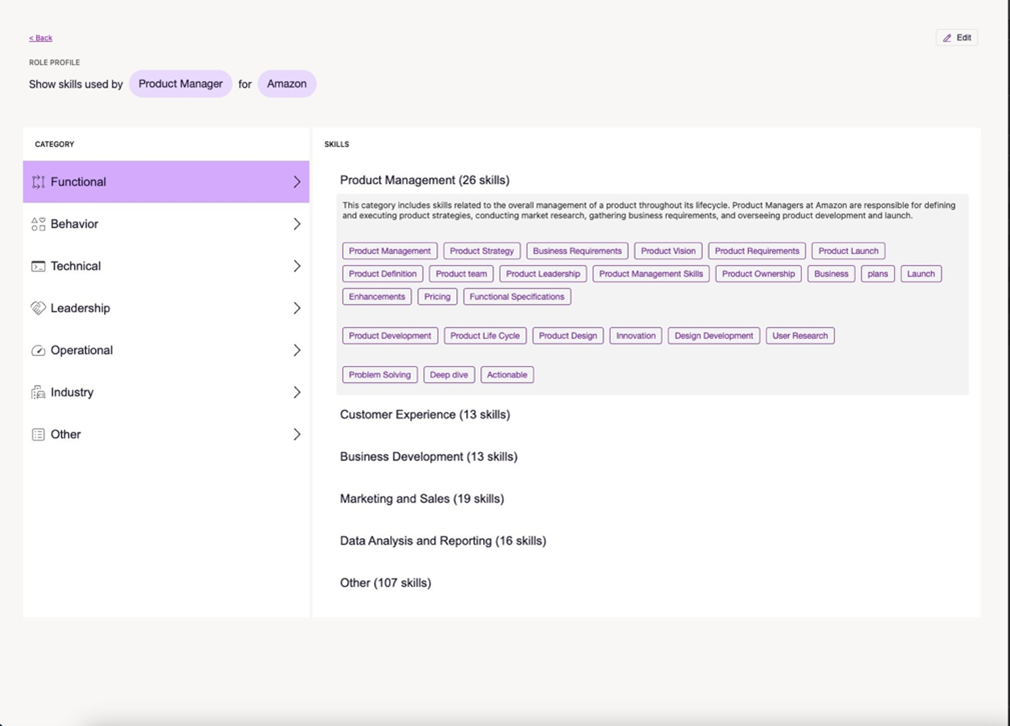This screenshot has height=726, width=1010.
Task: Open the Amazon company selector pill
Action: [x=287, y=84]
